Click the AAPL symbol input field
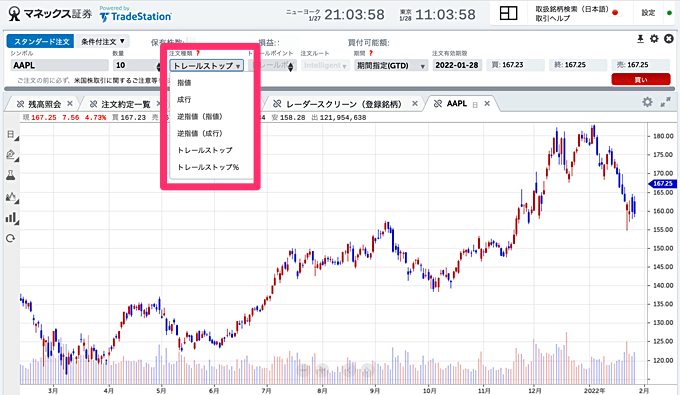 59,65
